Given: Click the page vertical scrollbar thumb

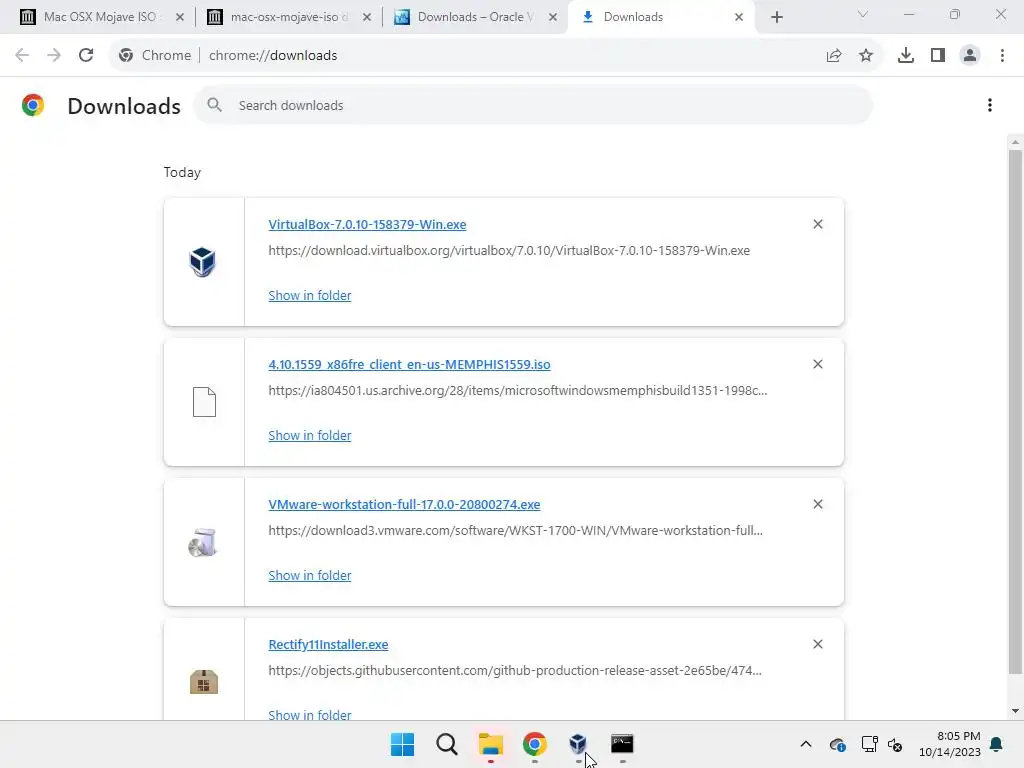Looking at the screenshot, I should (1015, 411).
